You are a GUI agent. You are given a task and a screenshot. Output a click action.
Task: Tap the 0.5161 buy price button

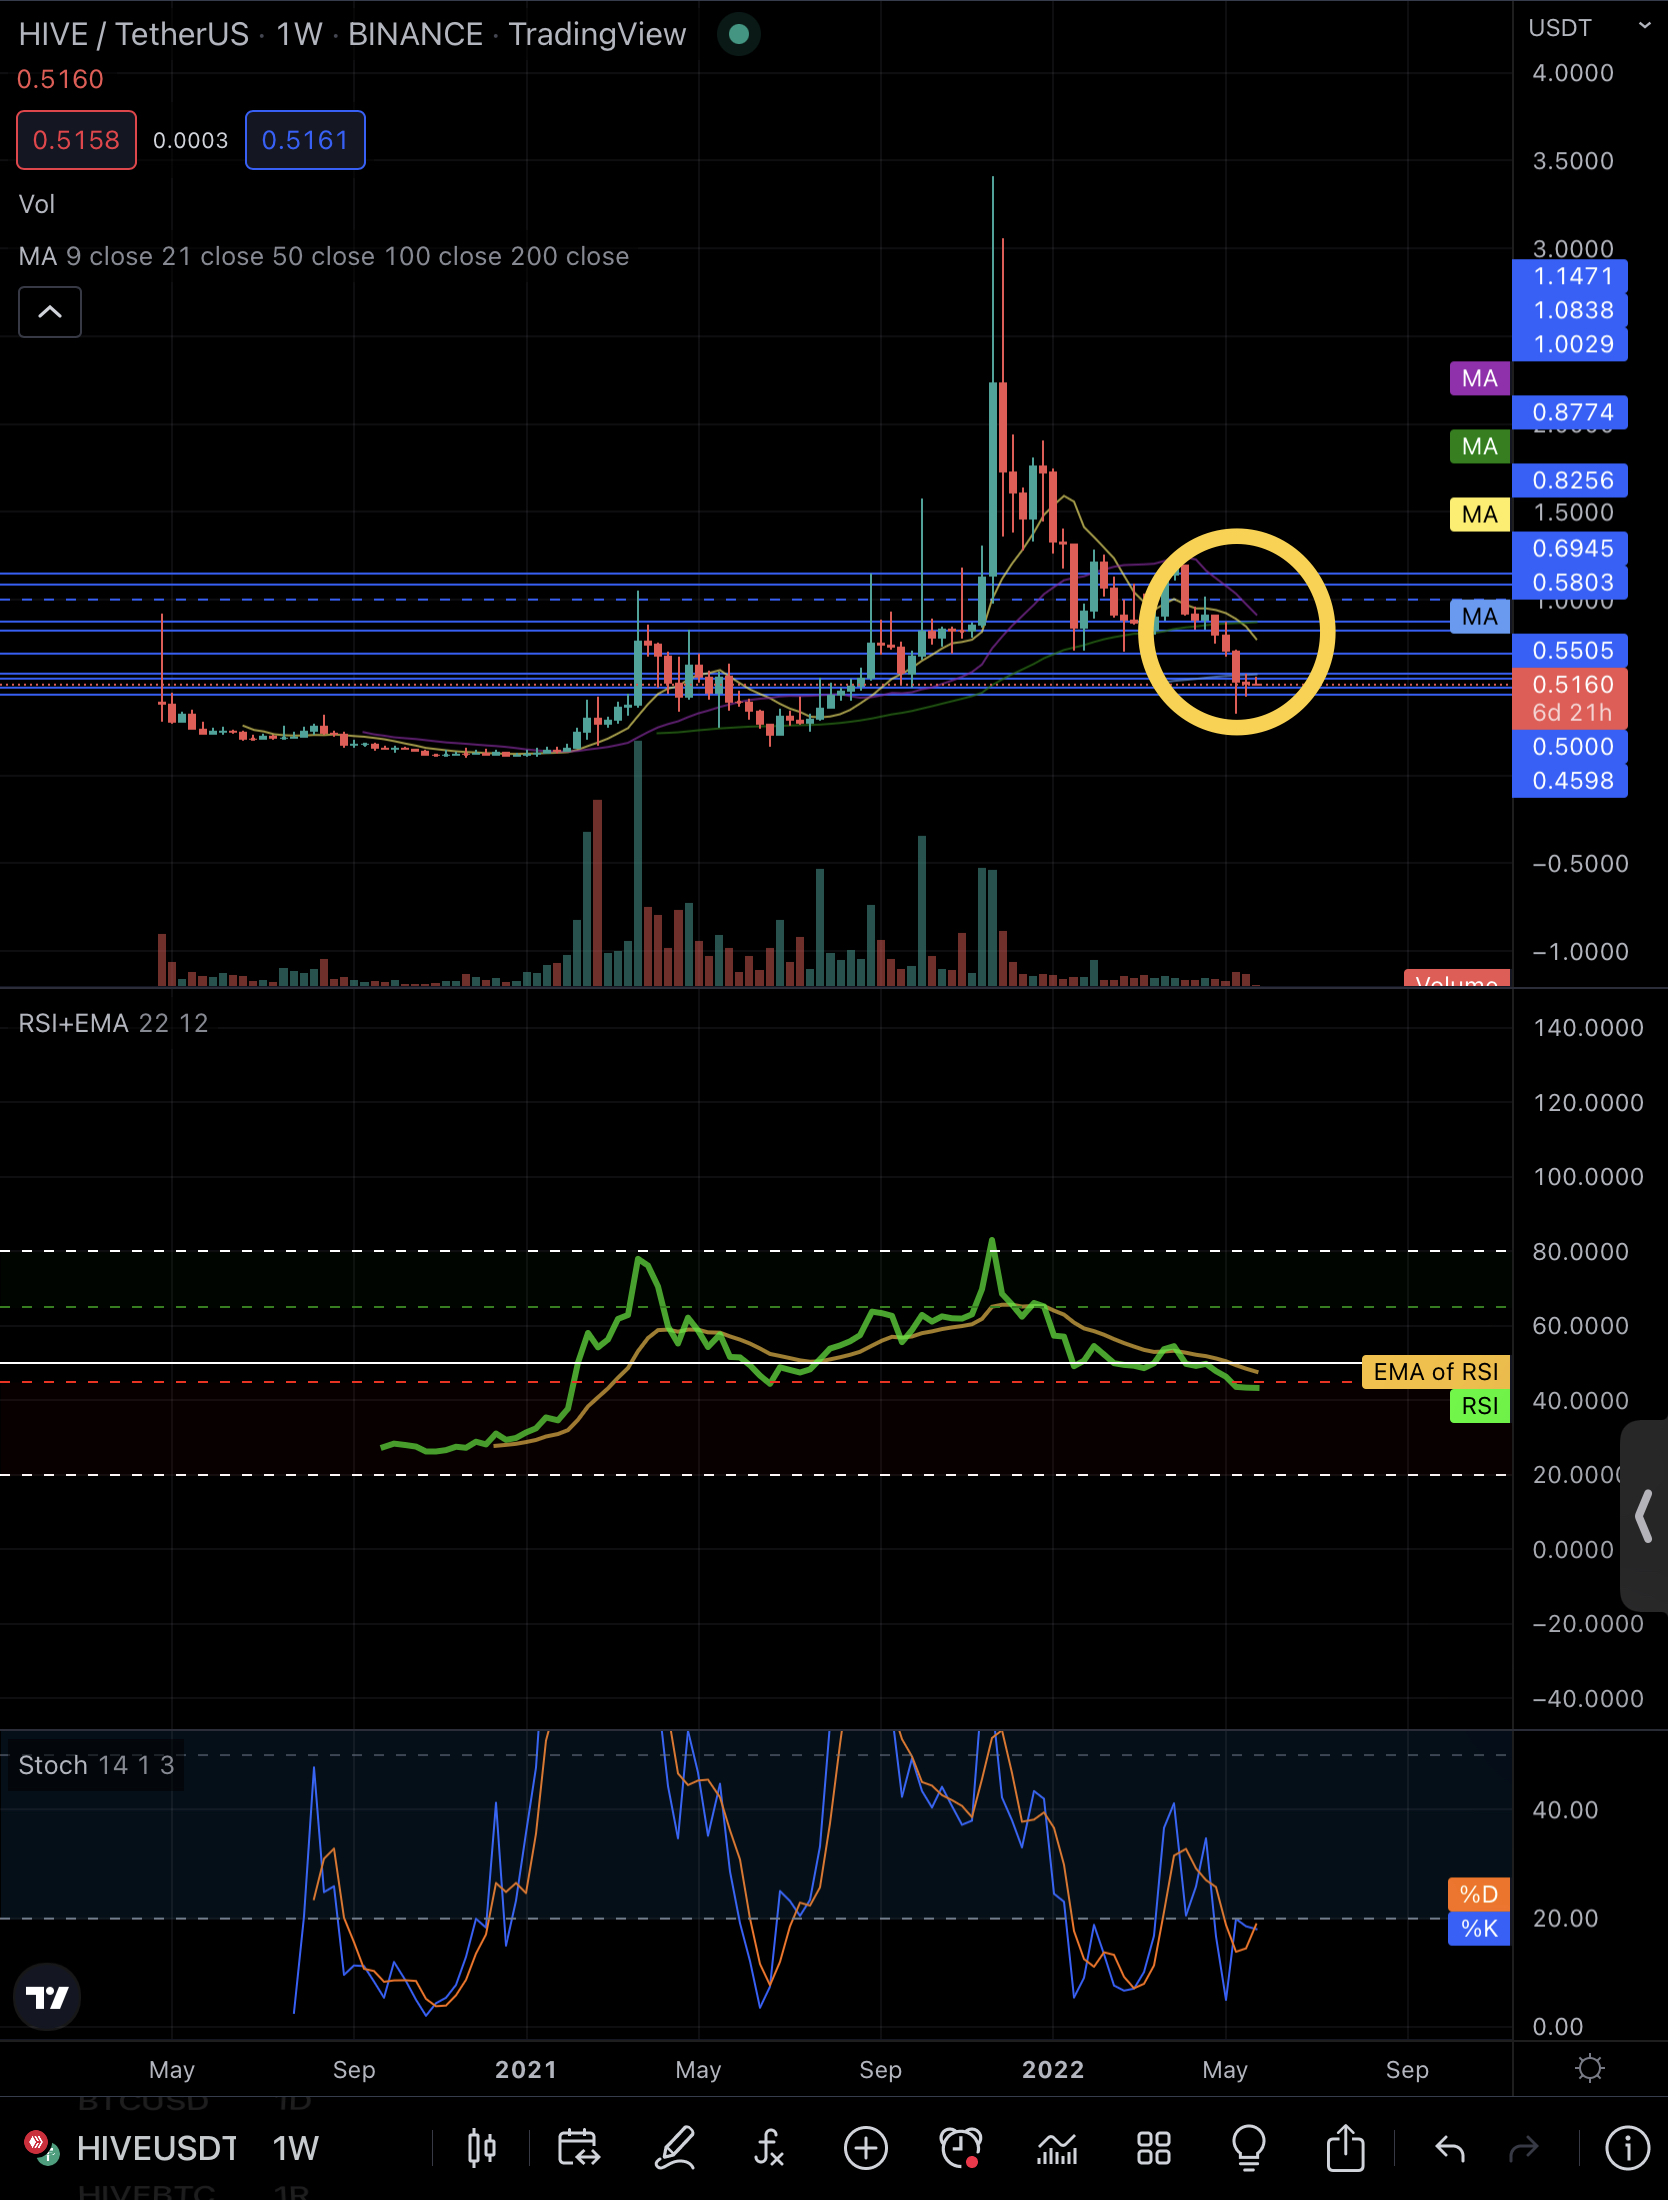point(305,140)
